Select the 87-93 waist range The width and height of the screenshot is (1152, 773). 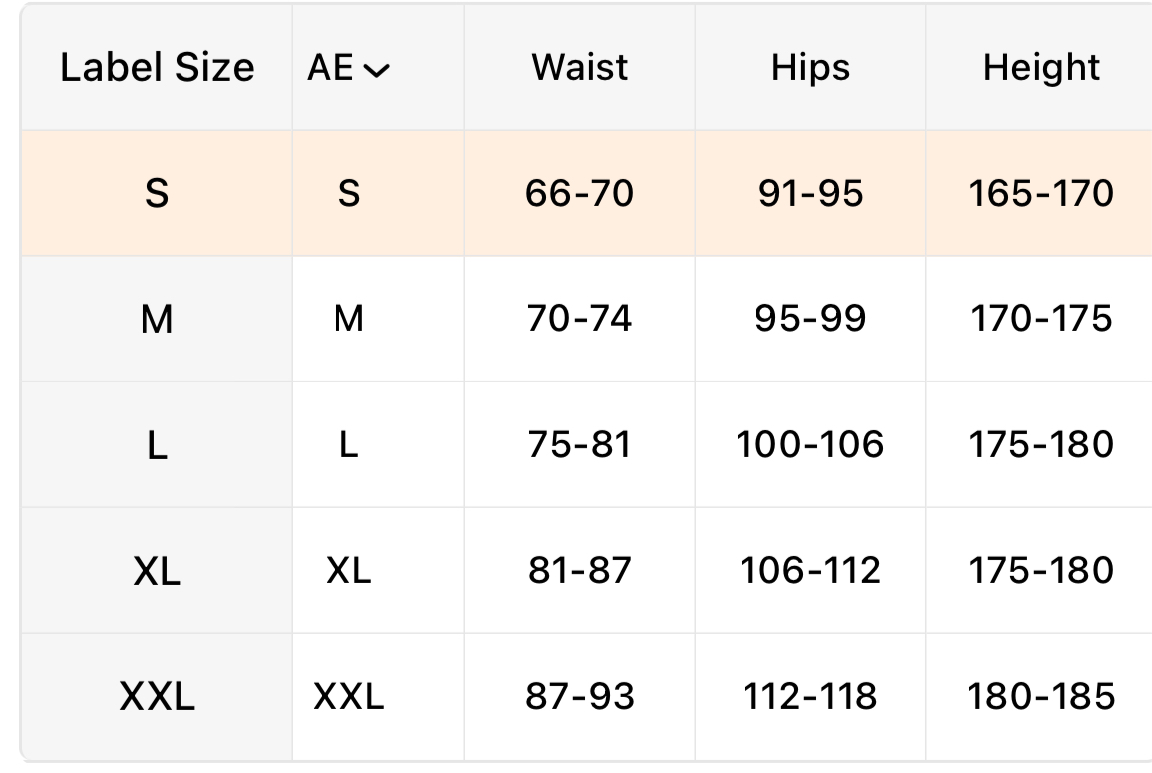pyautogui.click(x=580, y=697)
